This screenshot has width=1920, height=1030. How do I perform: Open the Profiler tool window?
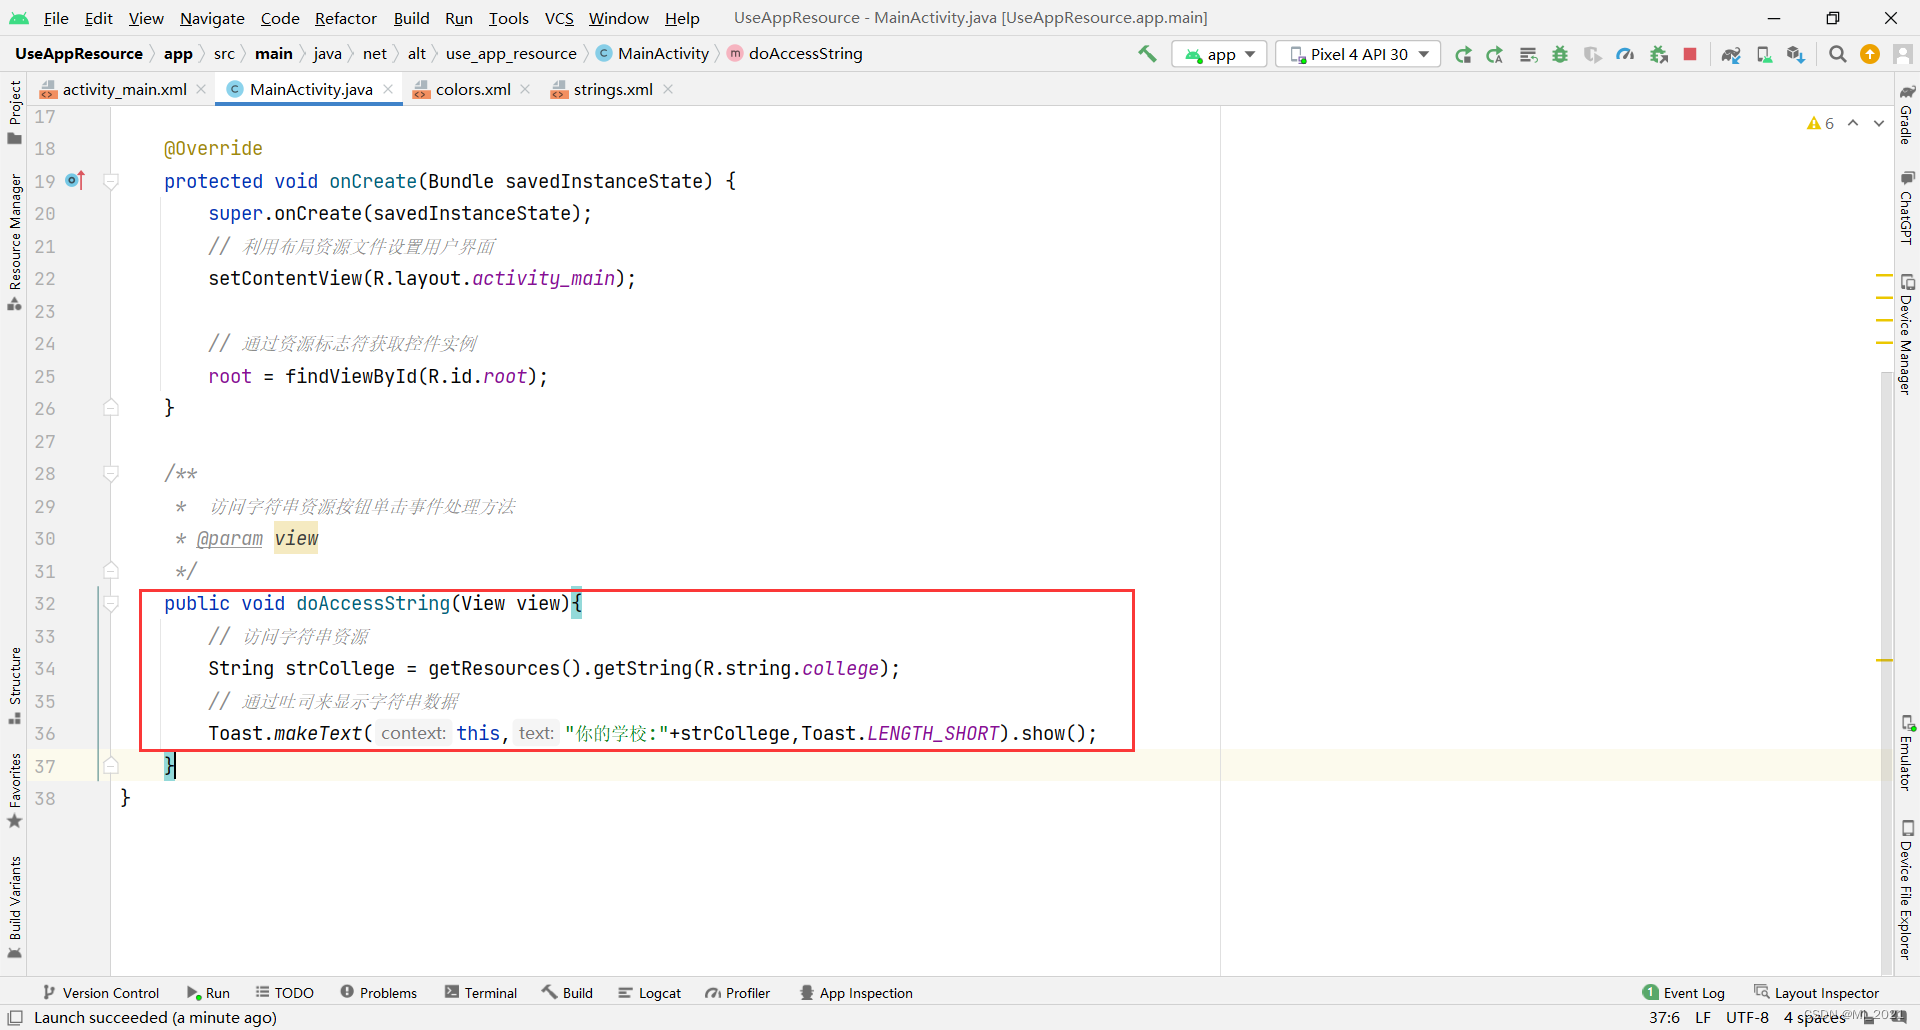[737, 993]
